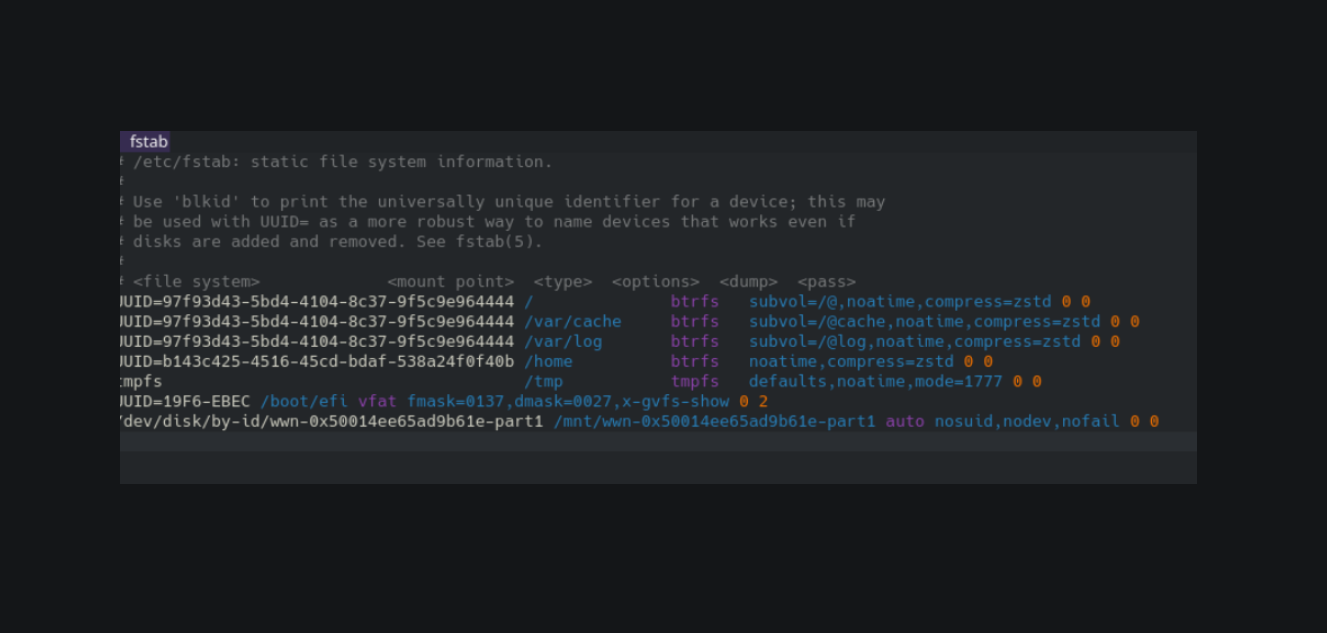
Task: Click the 'fstab(5)' reference in the comment
Action: [x=506, y=242]
